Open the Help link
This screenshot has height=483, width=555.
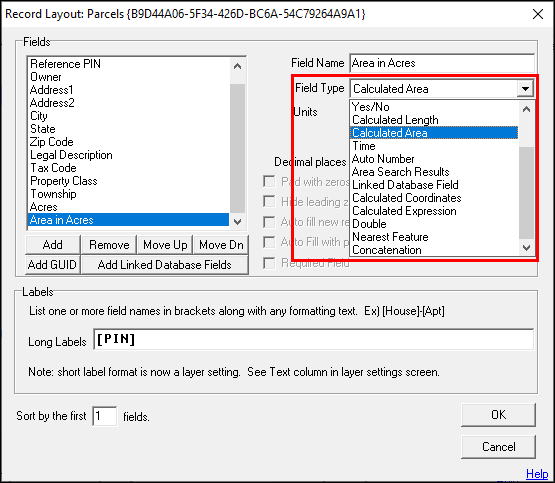[537, 473]
